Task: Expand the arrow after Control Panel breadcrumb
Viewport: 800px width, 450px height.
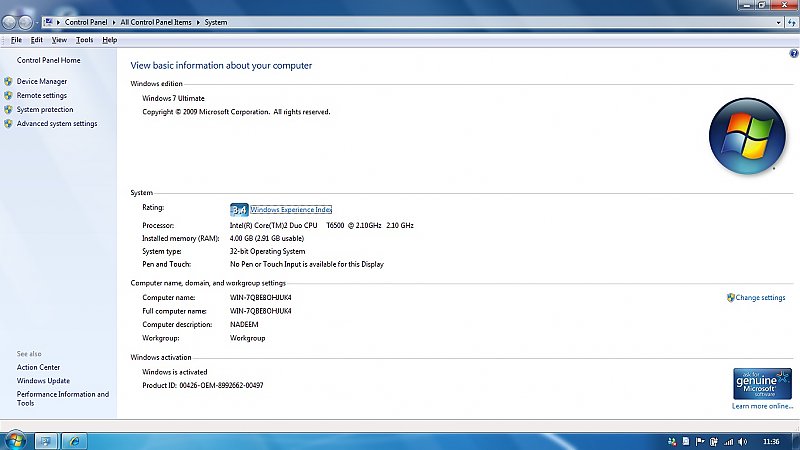Action: [x=114, y=22]
